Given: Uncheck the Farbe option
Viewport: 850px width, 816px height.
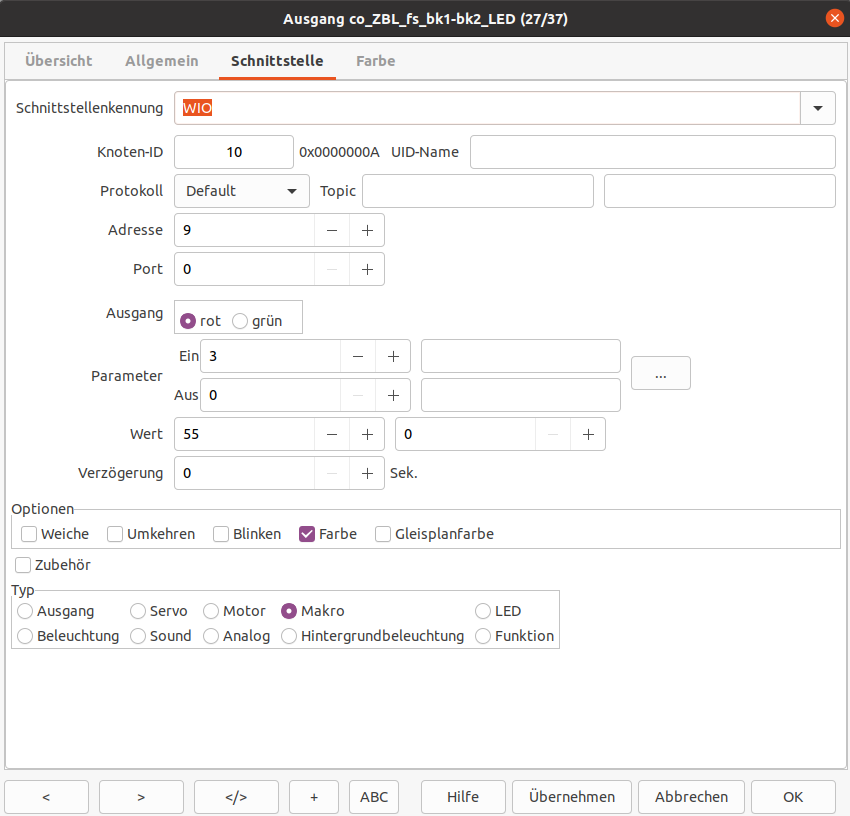Looking at the screenshot, I should click(307, 534).
